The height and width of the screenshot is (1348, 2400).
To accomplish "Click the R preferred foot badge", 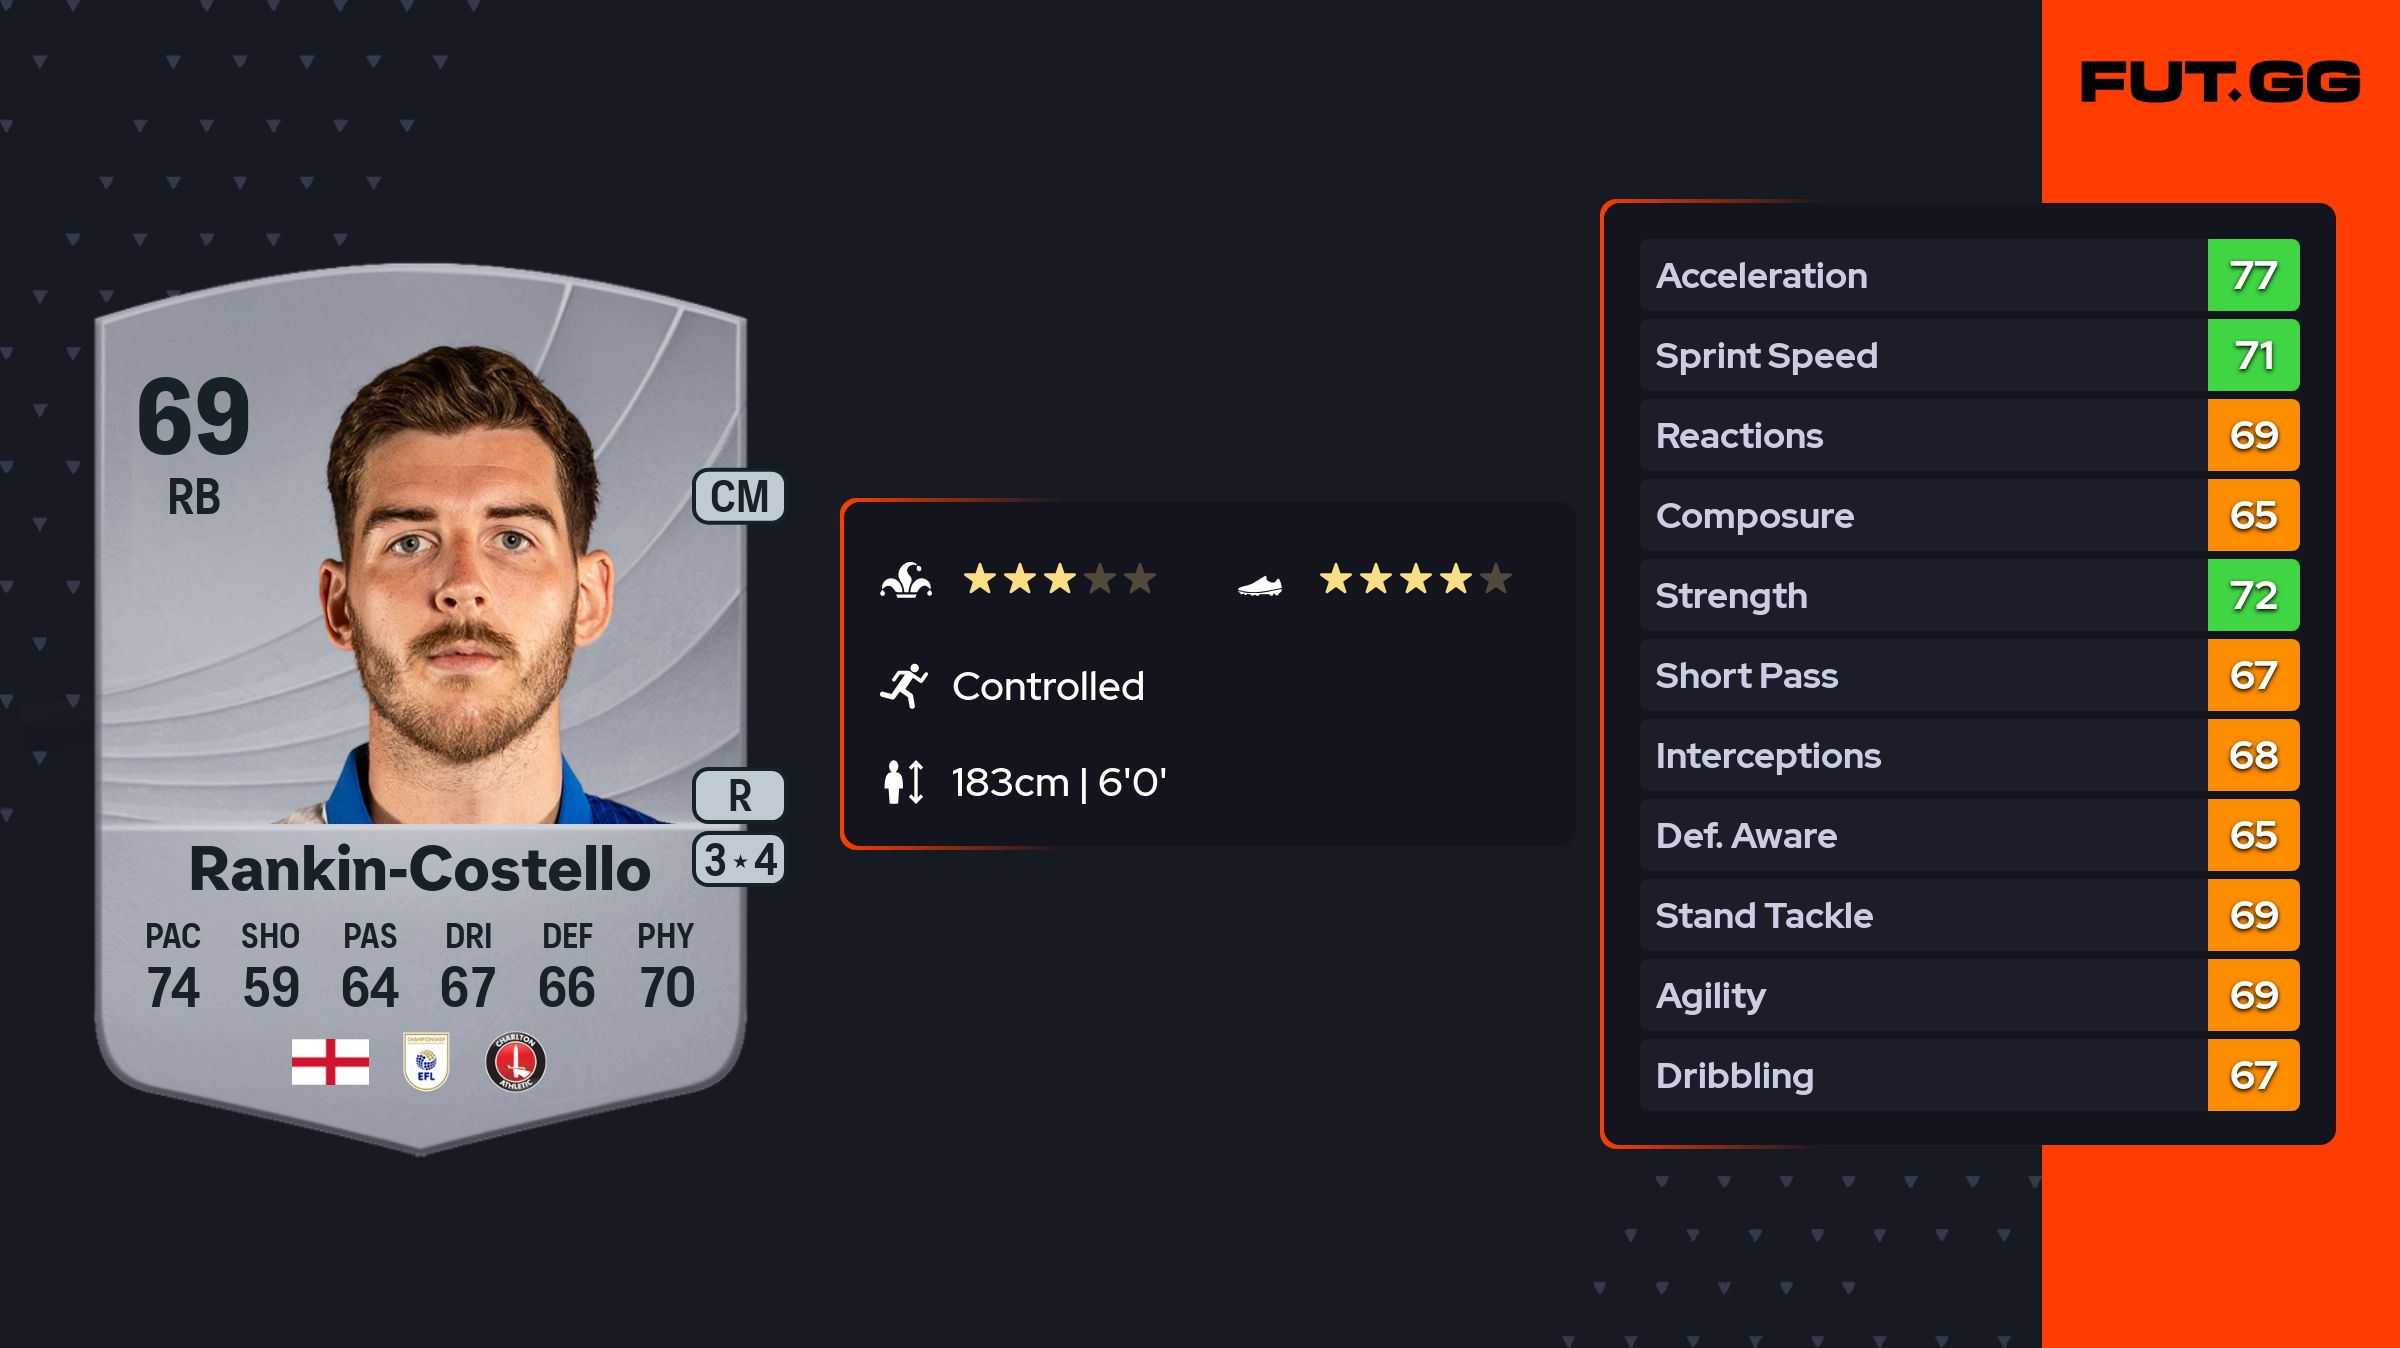I will (739, 796).
